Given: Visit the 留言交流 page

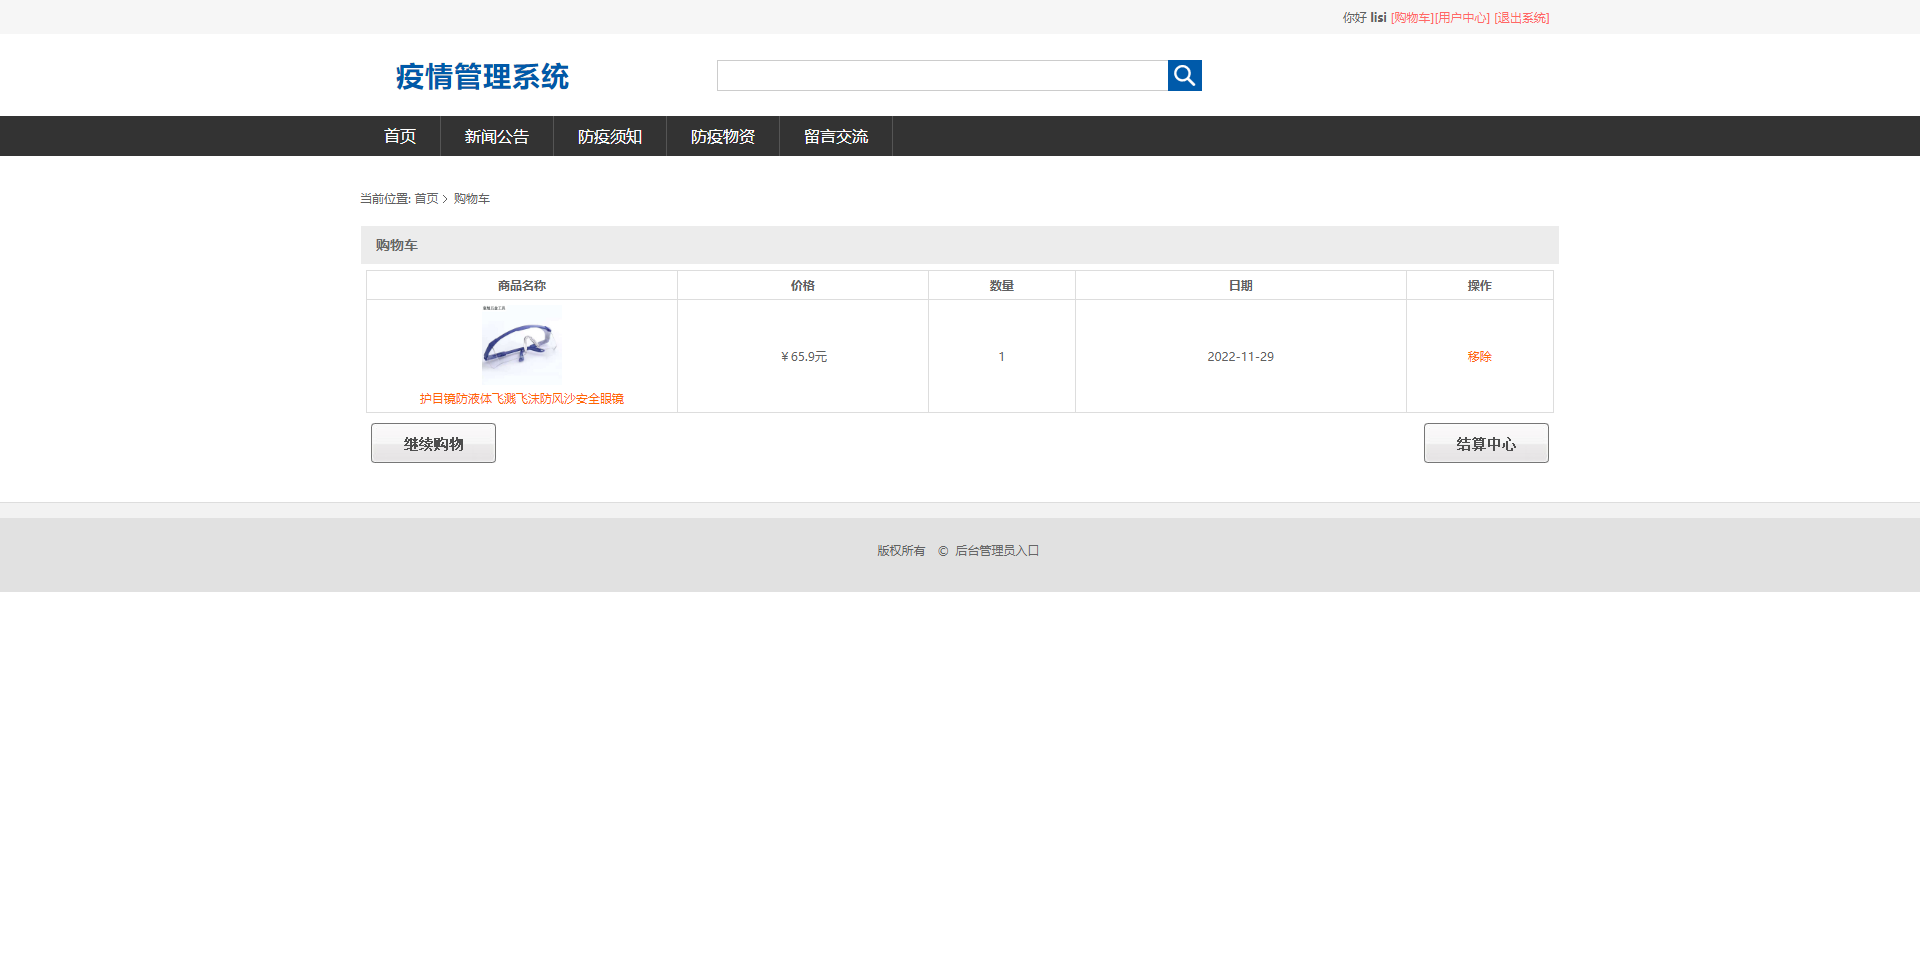Looking at the screenshot, I should point(836,136).
